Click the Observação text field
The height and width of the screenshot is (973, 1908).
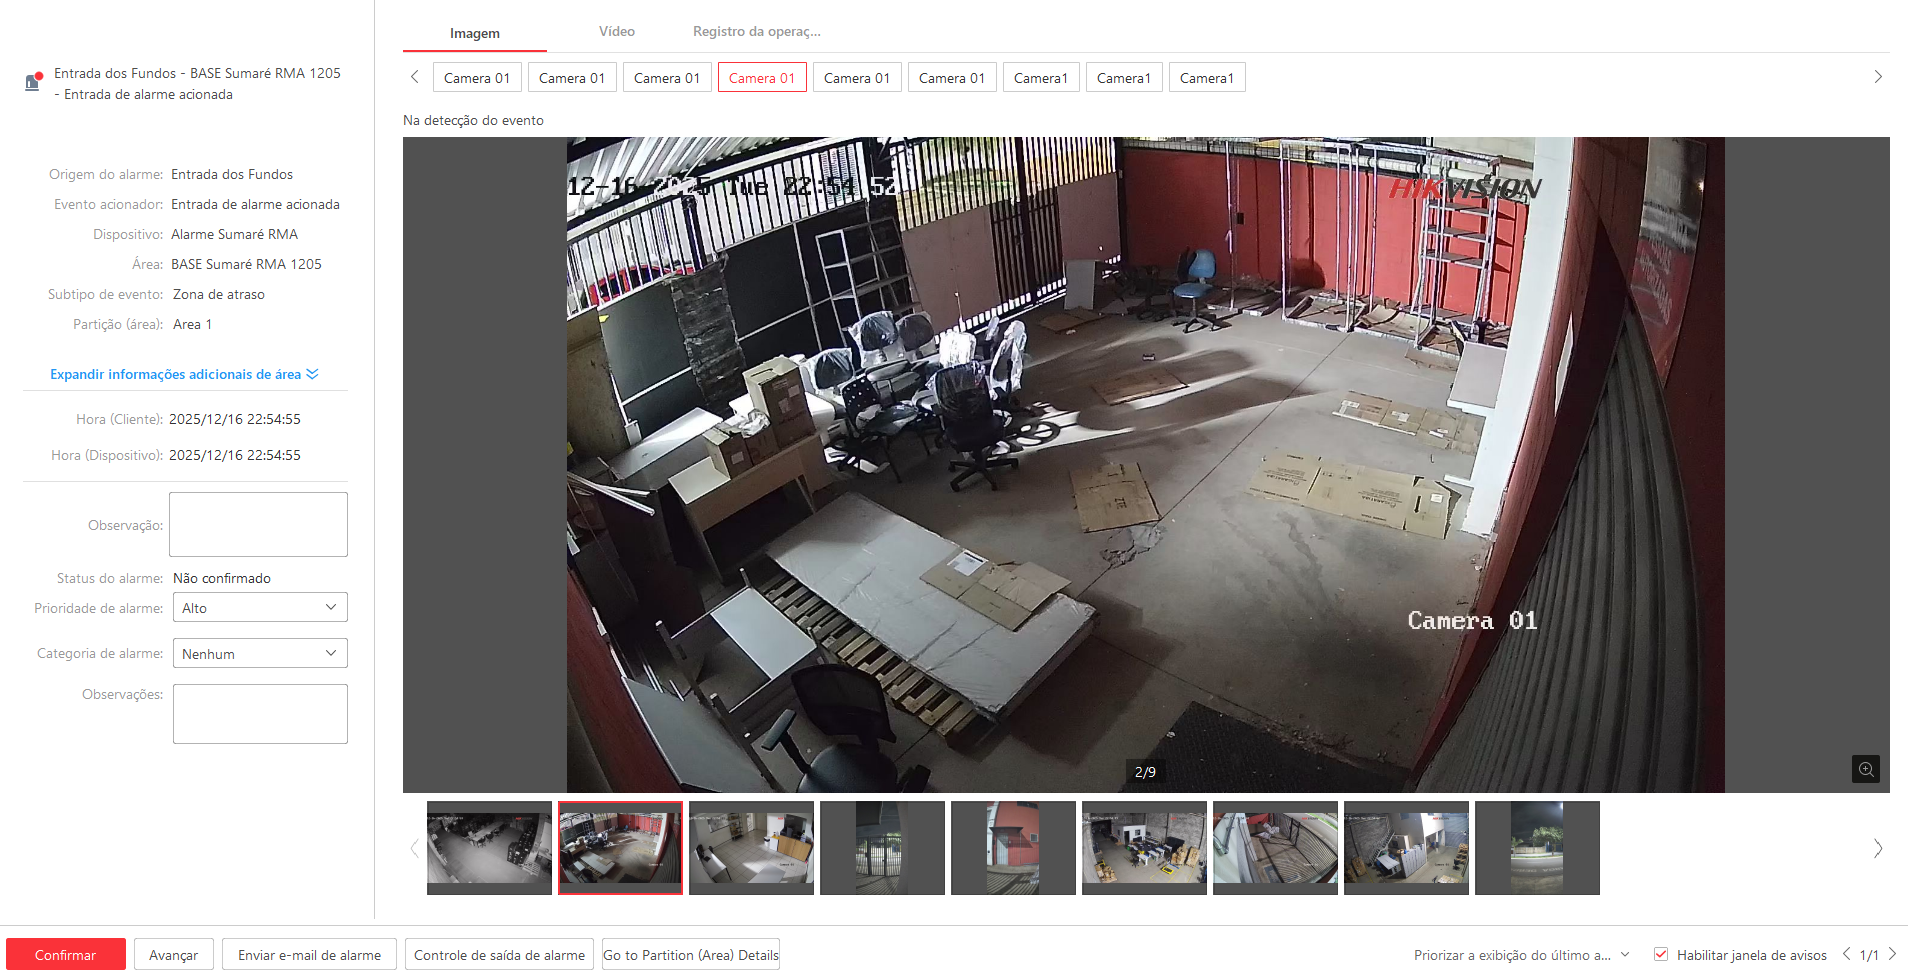(x=258, y=524)
